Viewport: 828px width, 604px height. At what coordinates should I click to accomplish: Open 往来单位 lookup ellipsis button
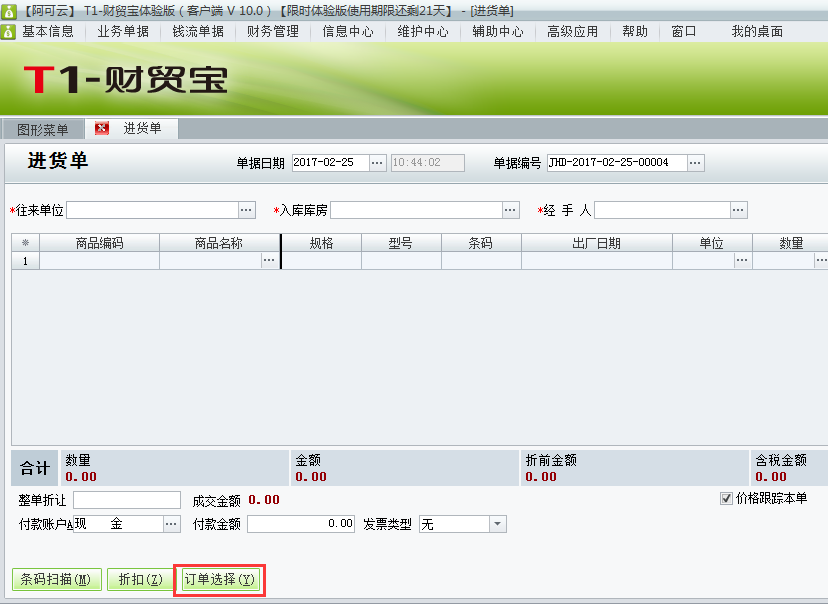tap(246, 210)
